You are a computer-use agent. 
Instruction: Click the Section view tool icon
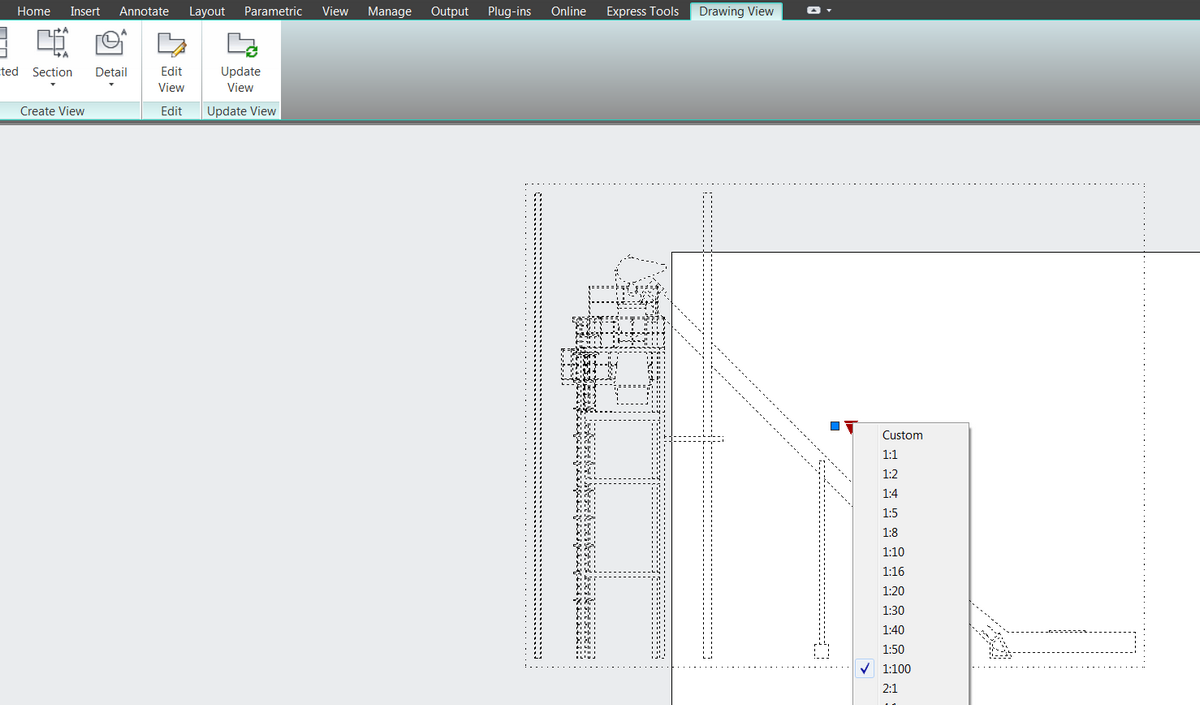(x=52, y=42)
